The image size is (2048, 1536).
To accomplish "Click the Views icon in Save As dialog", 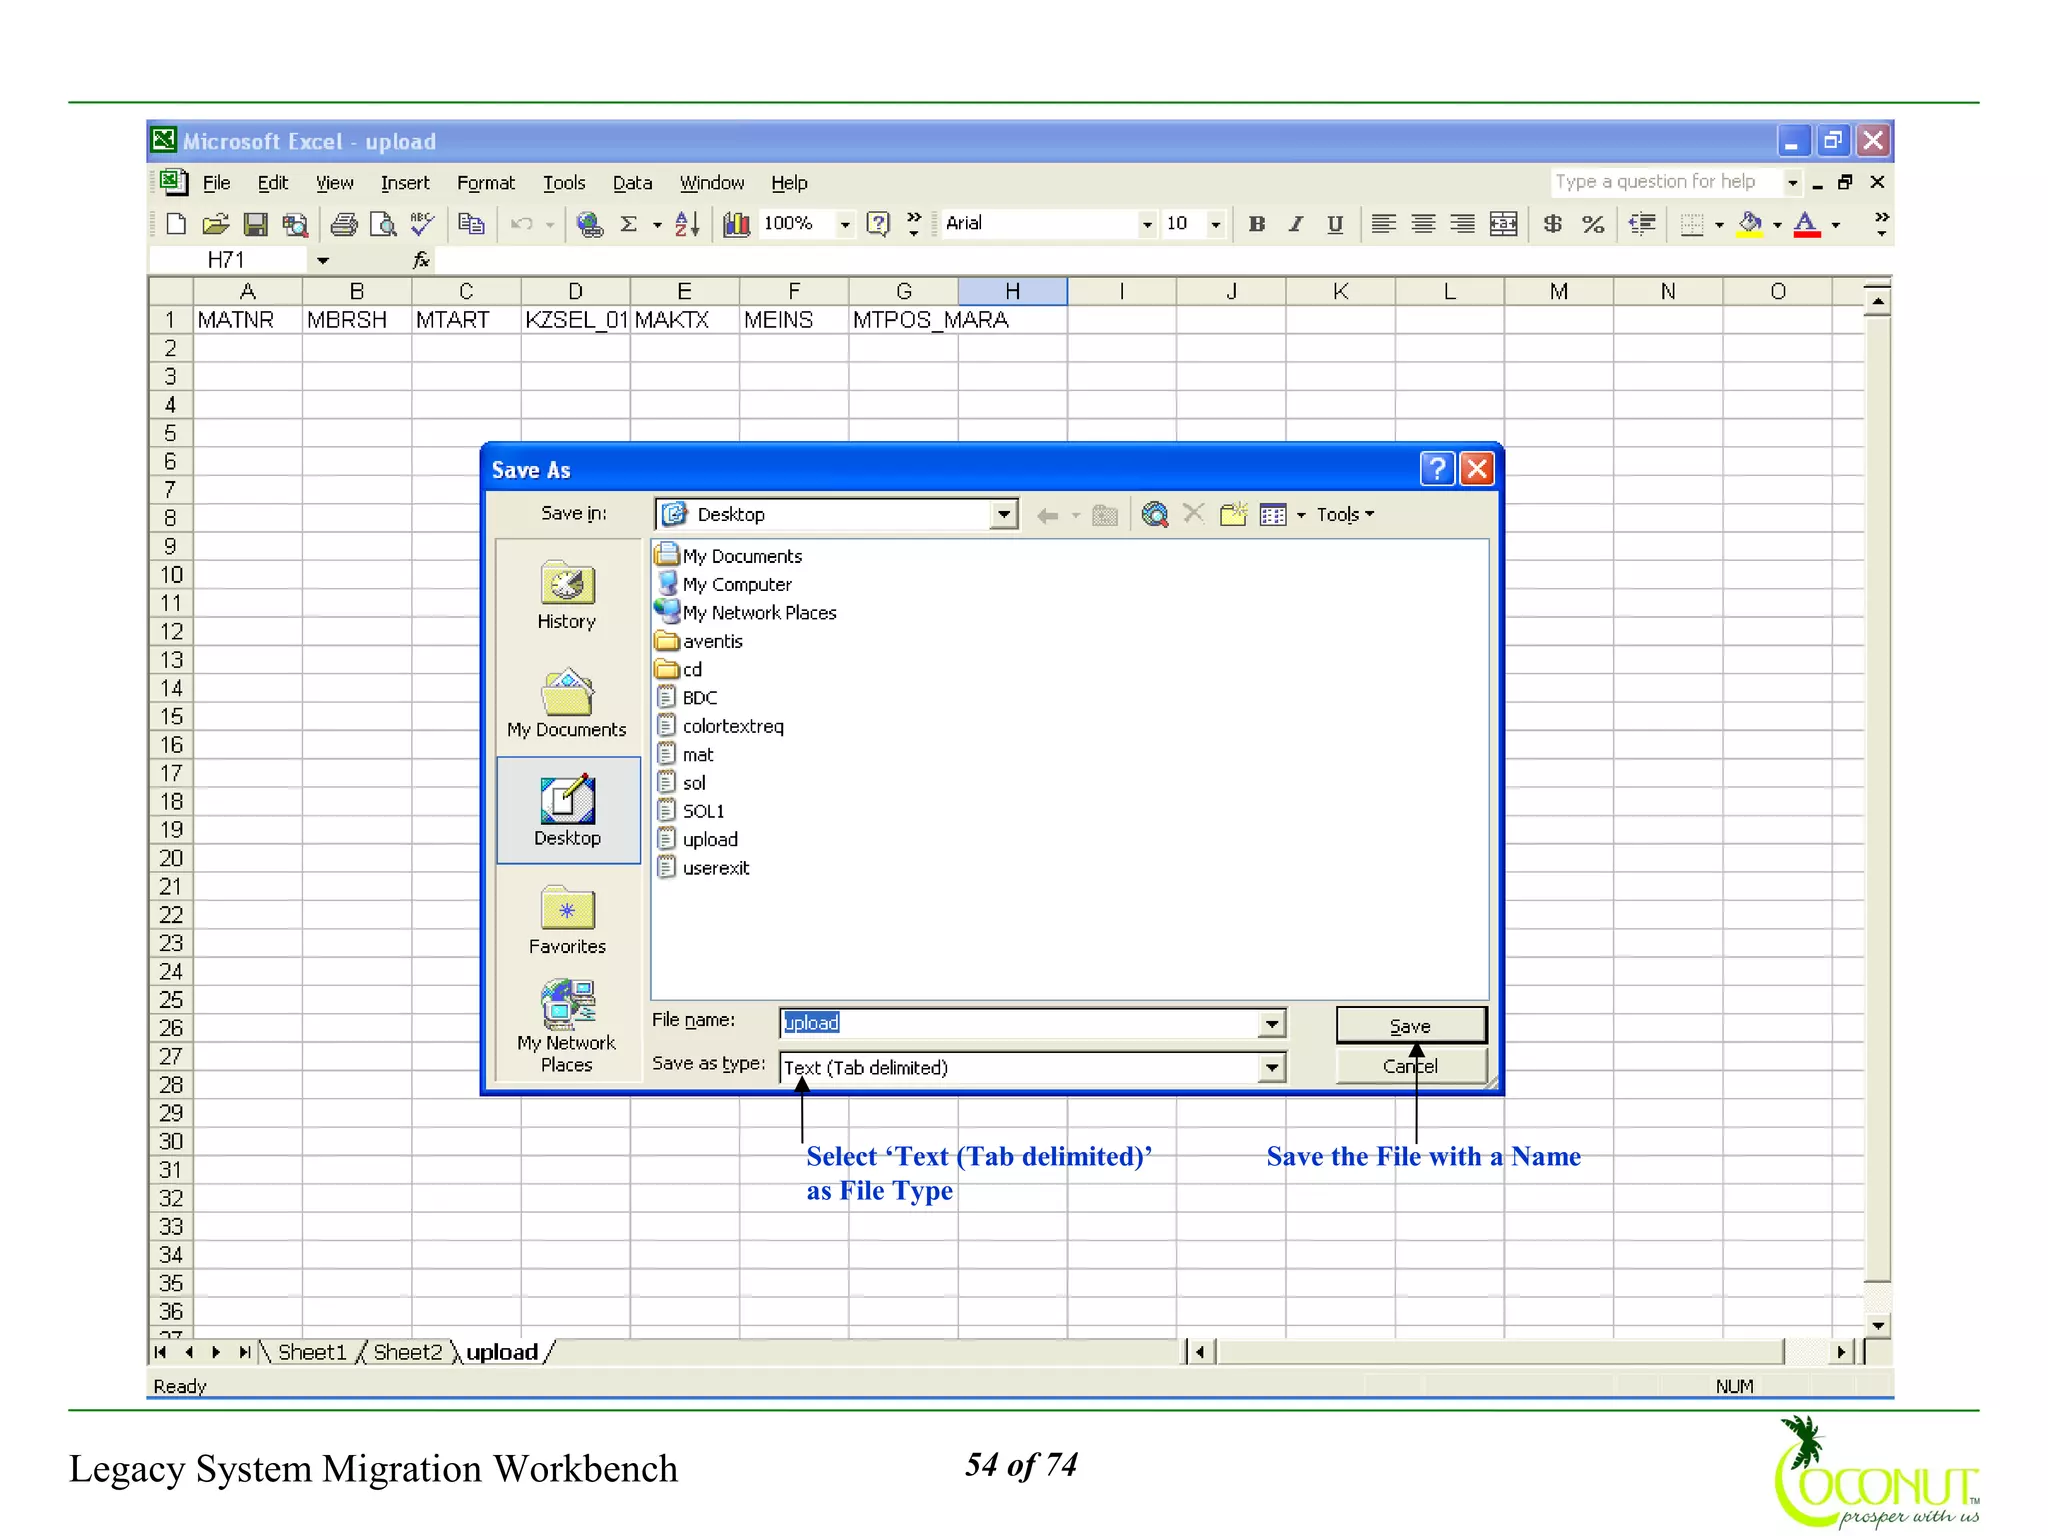I will 1273,514.
